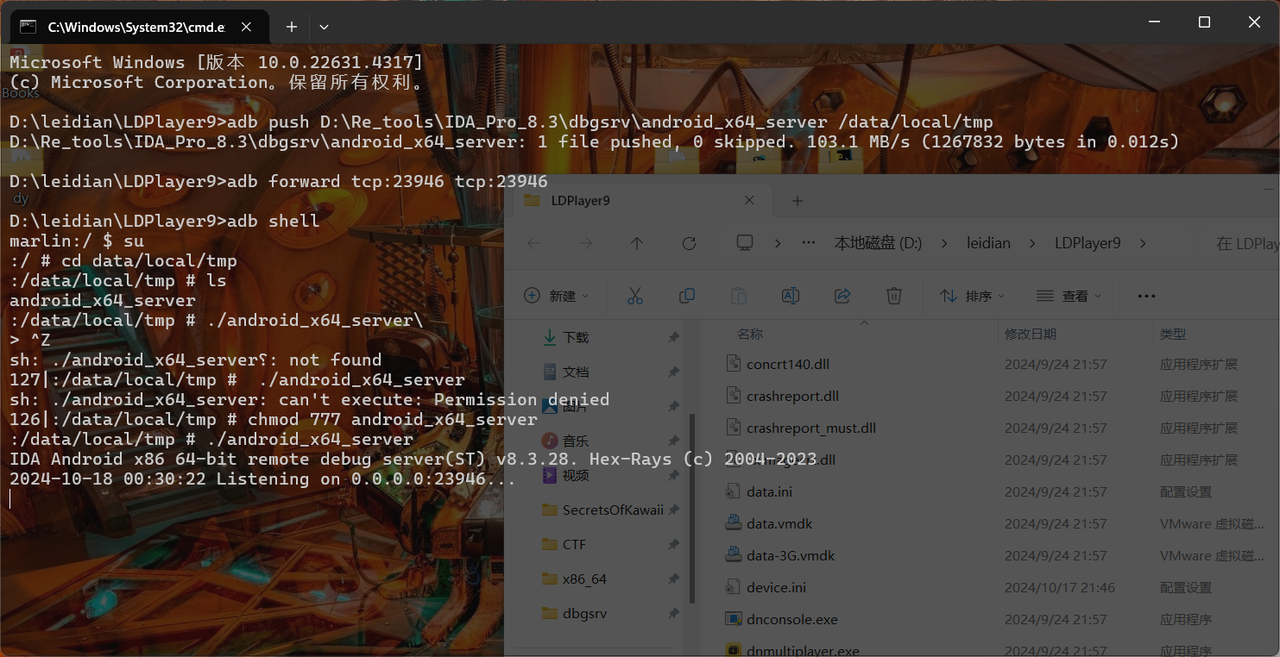Open the three-dot See more menu
This screenshot has height=657, width=1280.
tap(1146, 296)
